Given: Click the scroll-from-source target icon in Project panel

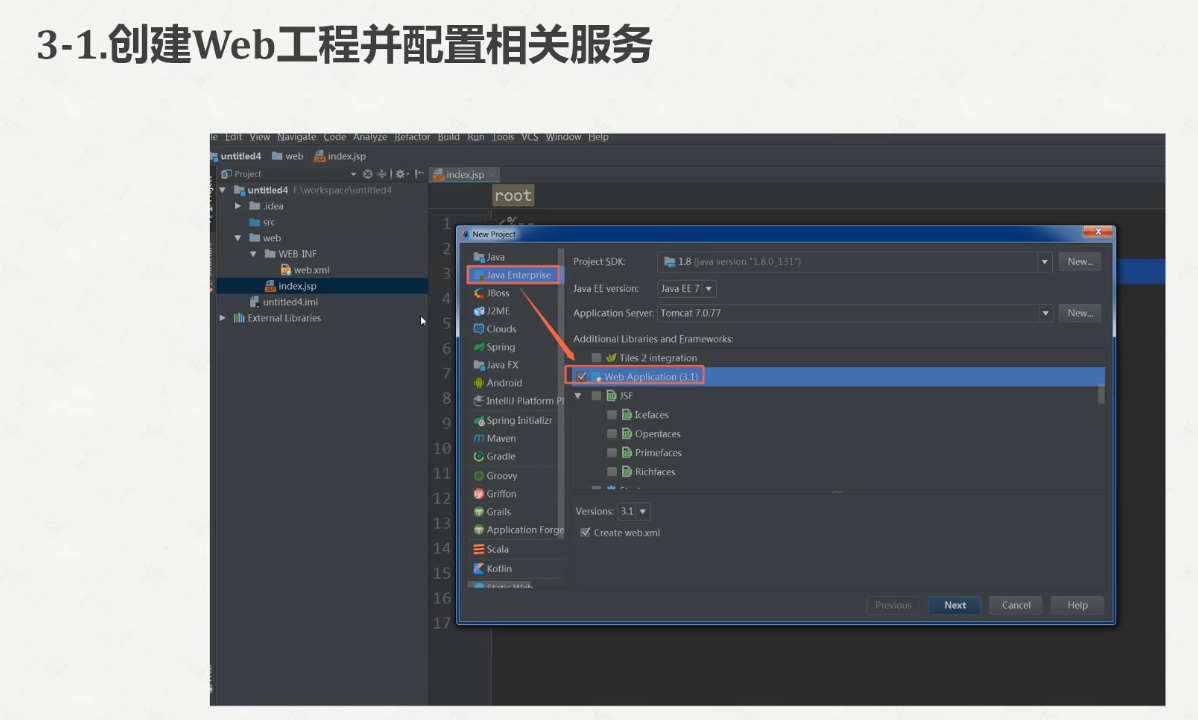Looking at the screenshot, I should point(367,174).
